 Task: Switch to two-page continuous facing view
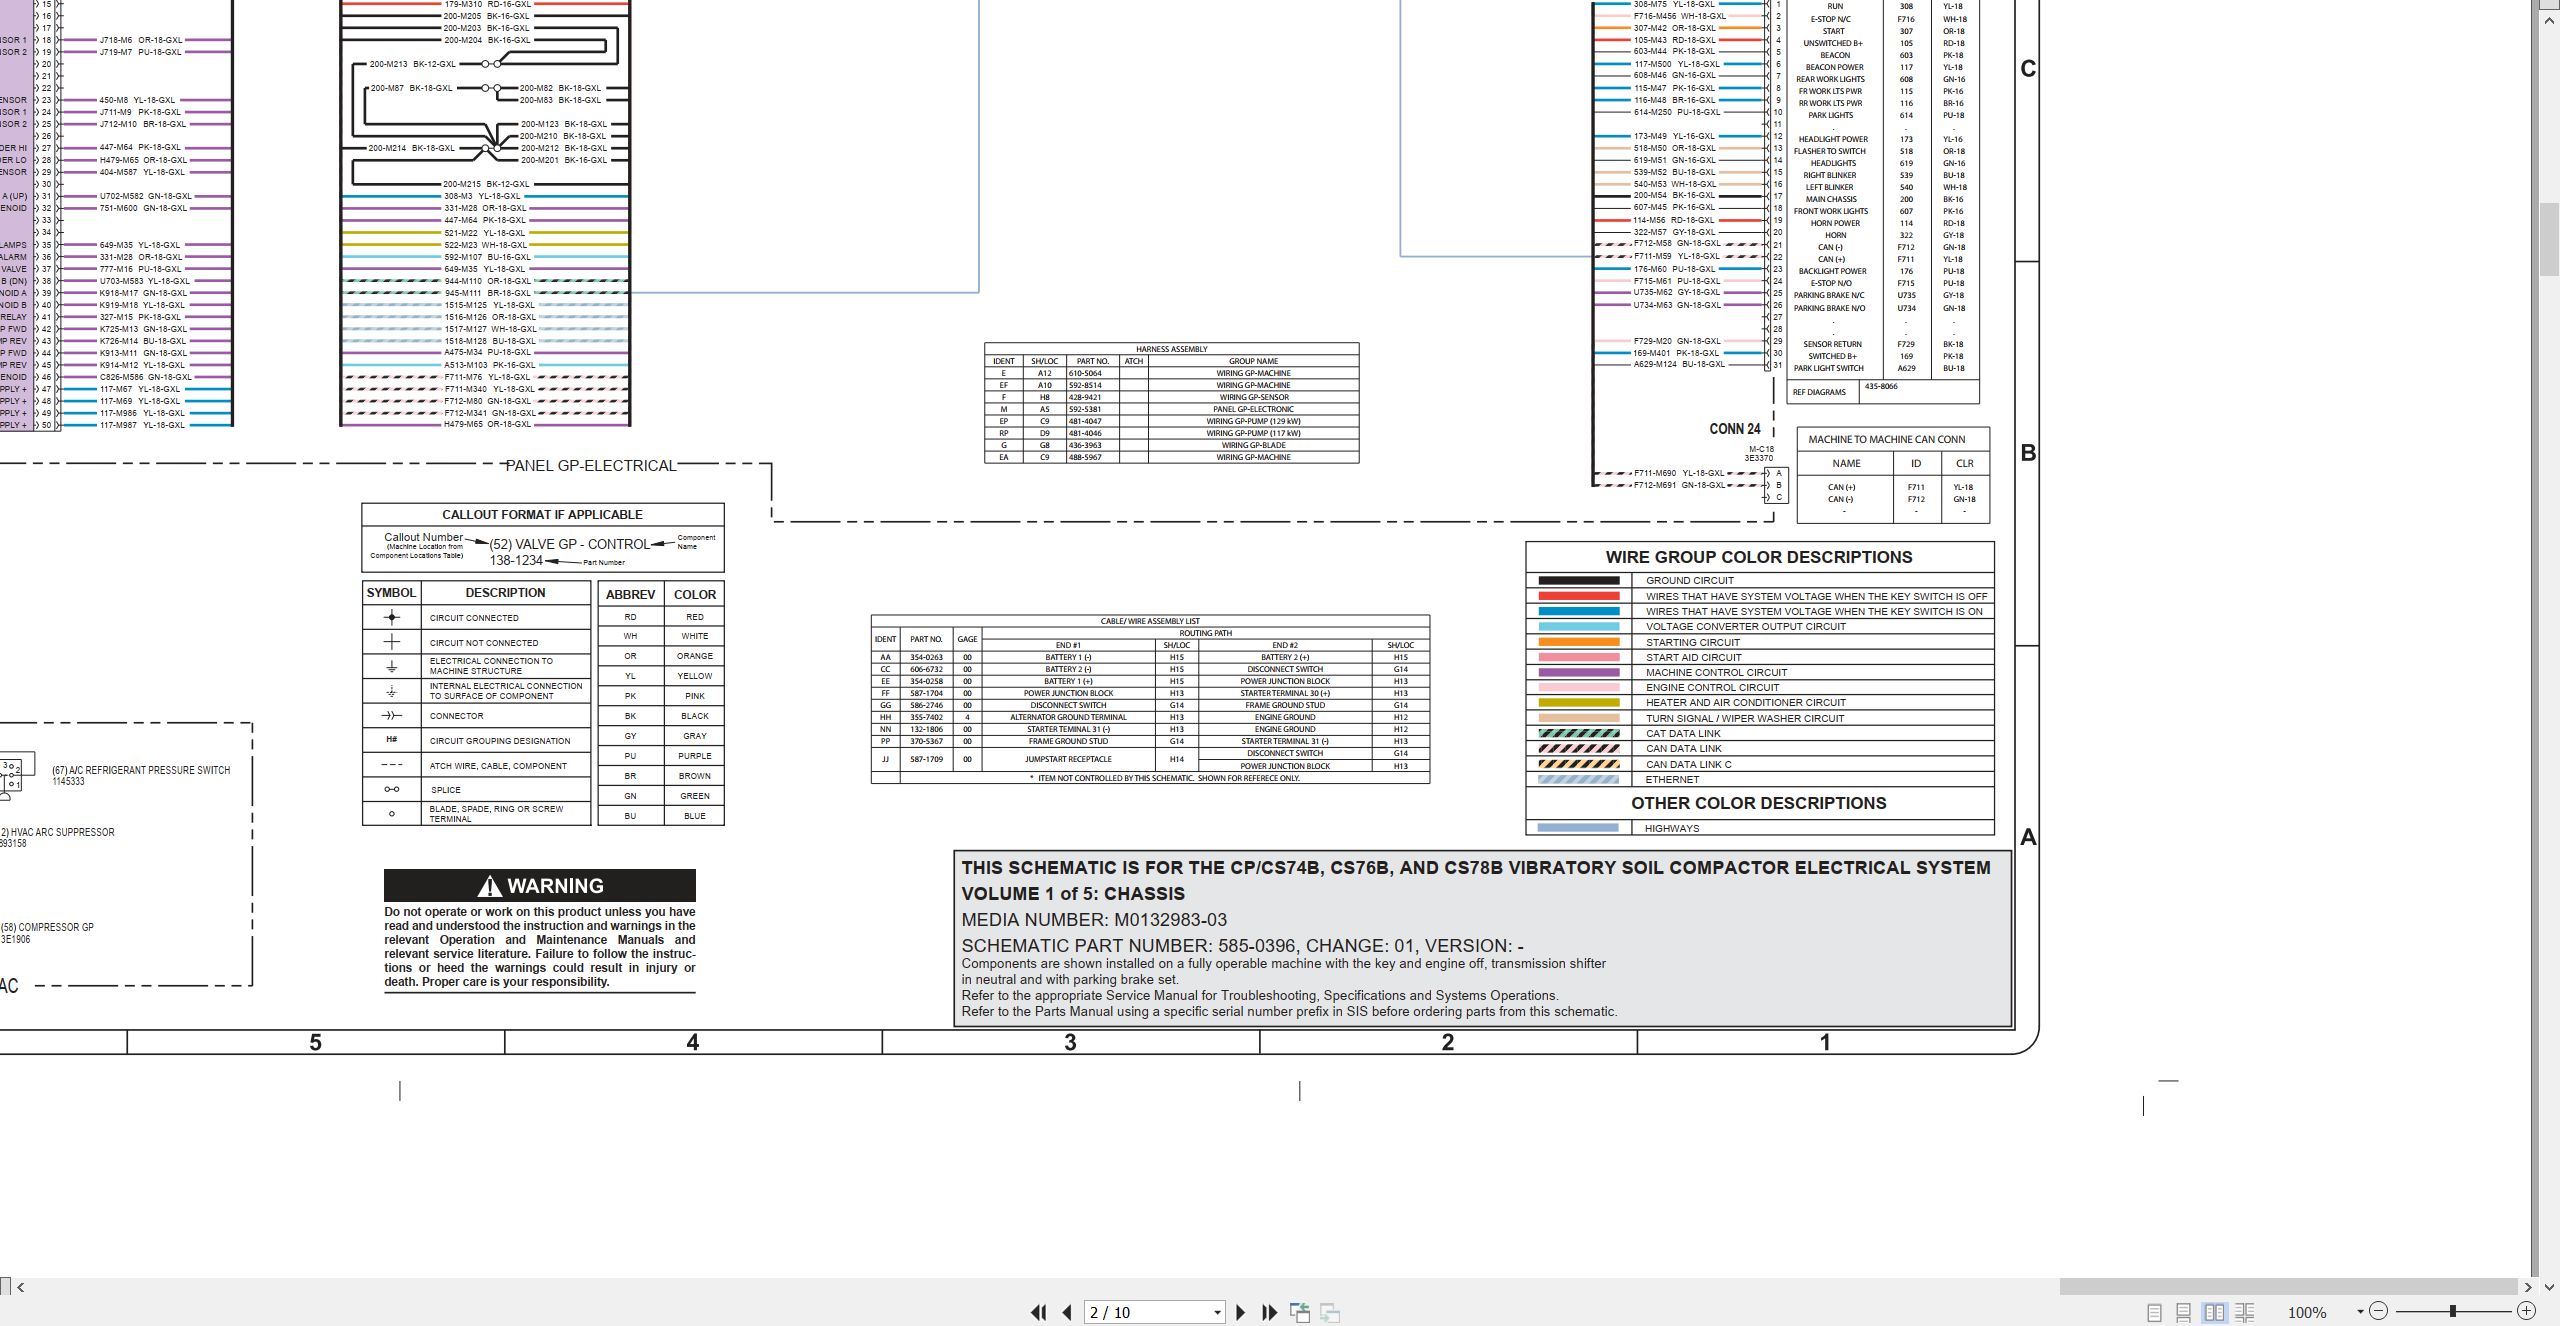coord(2245,1312)
